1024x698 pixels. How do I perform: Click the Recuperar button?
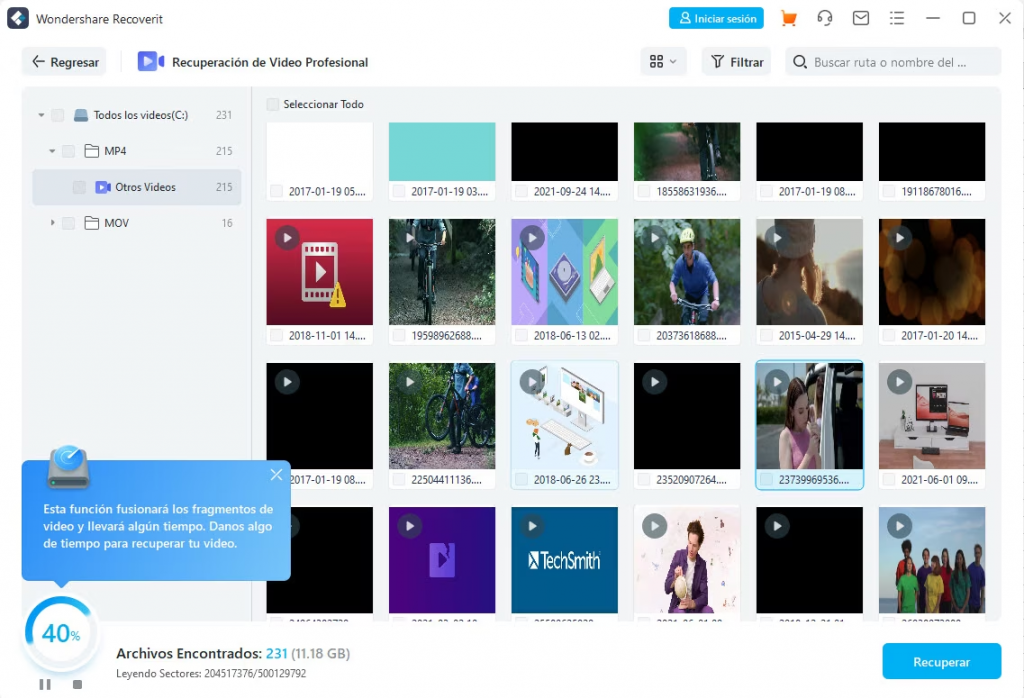click(941, 662)
